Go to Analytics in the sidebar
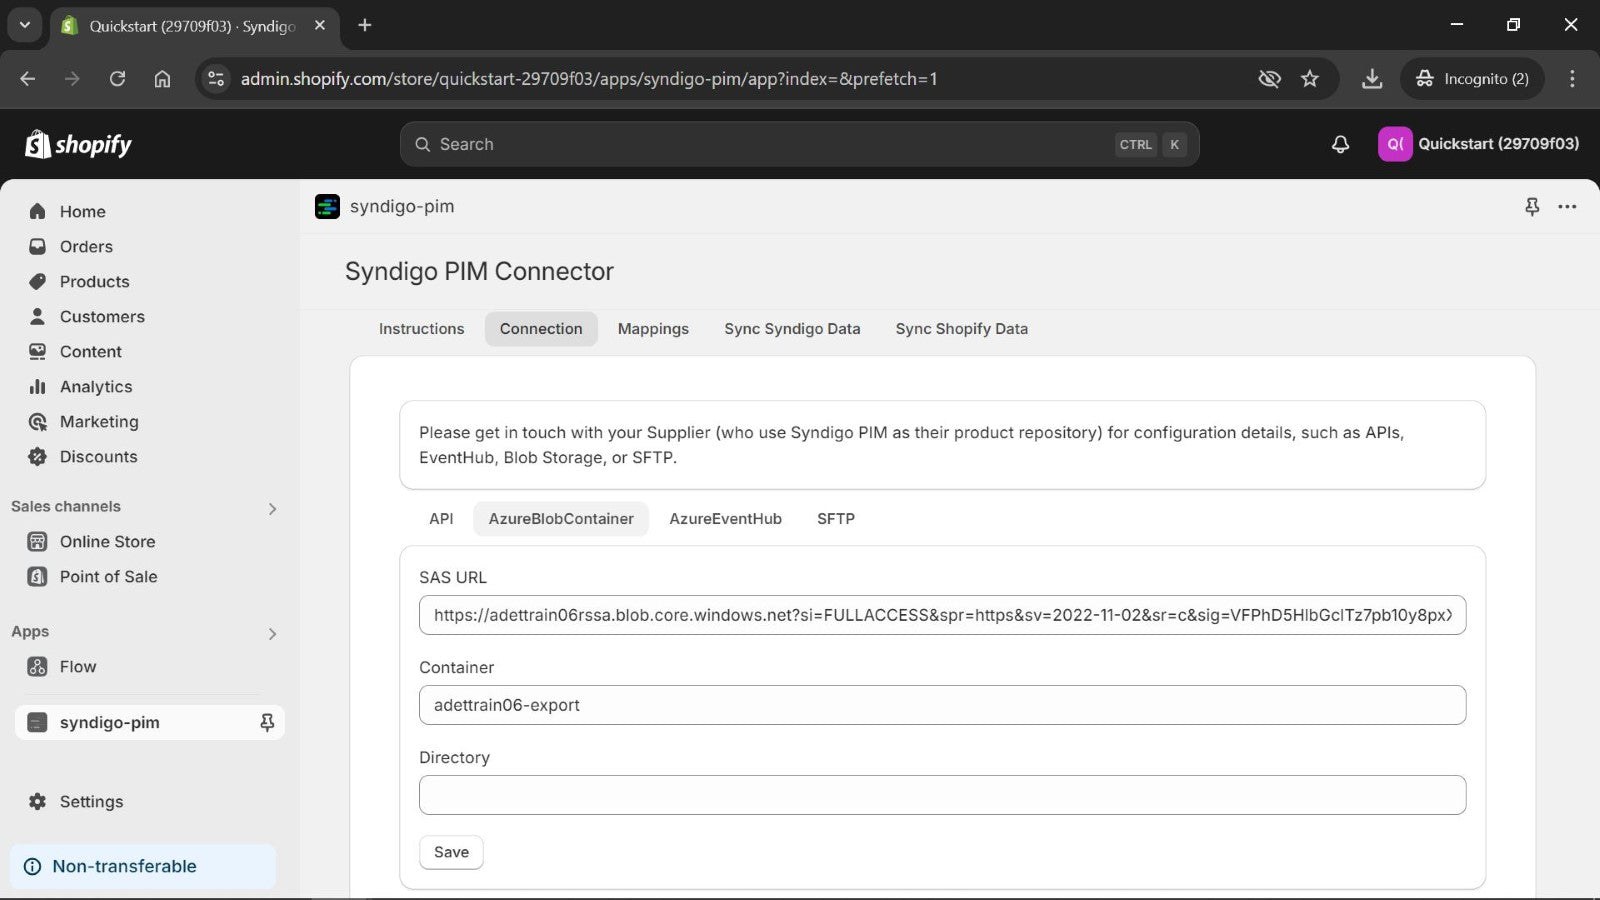 [x=96, y=386]
